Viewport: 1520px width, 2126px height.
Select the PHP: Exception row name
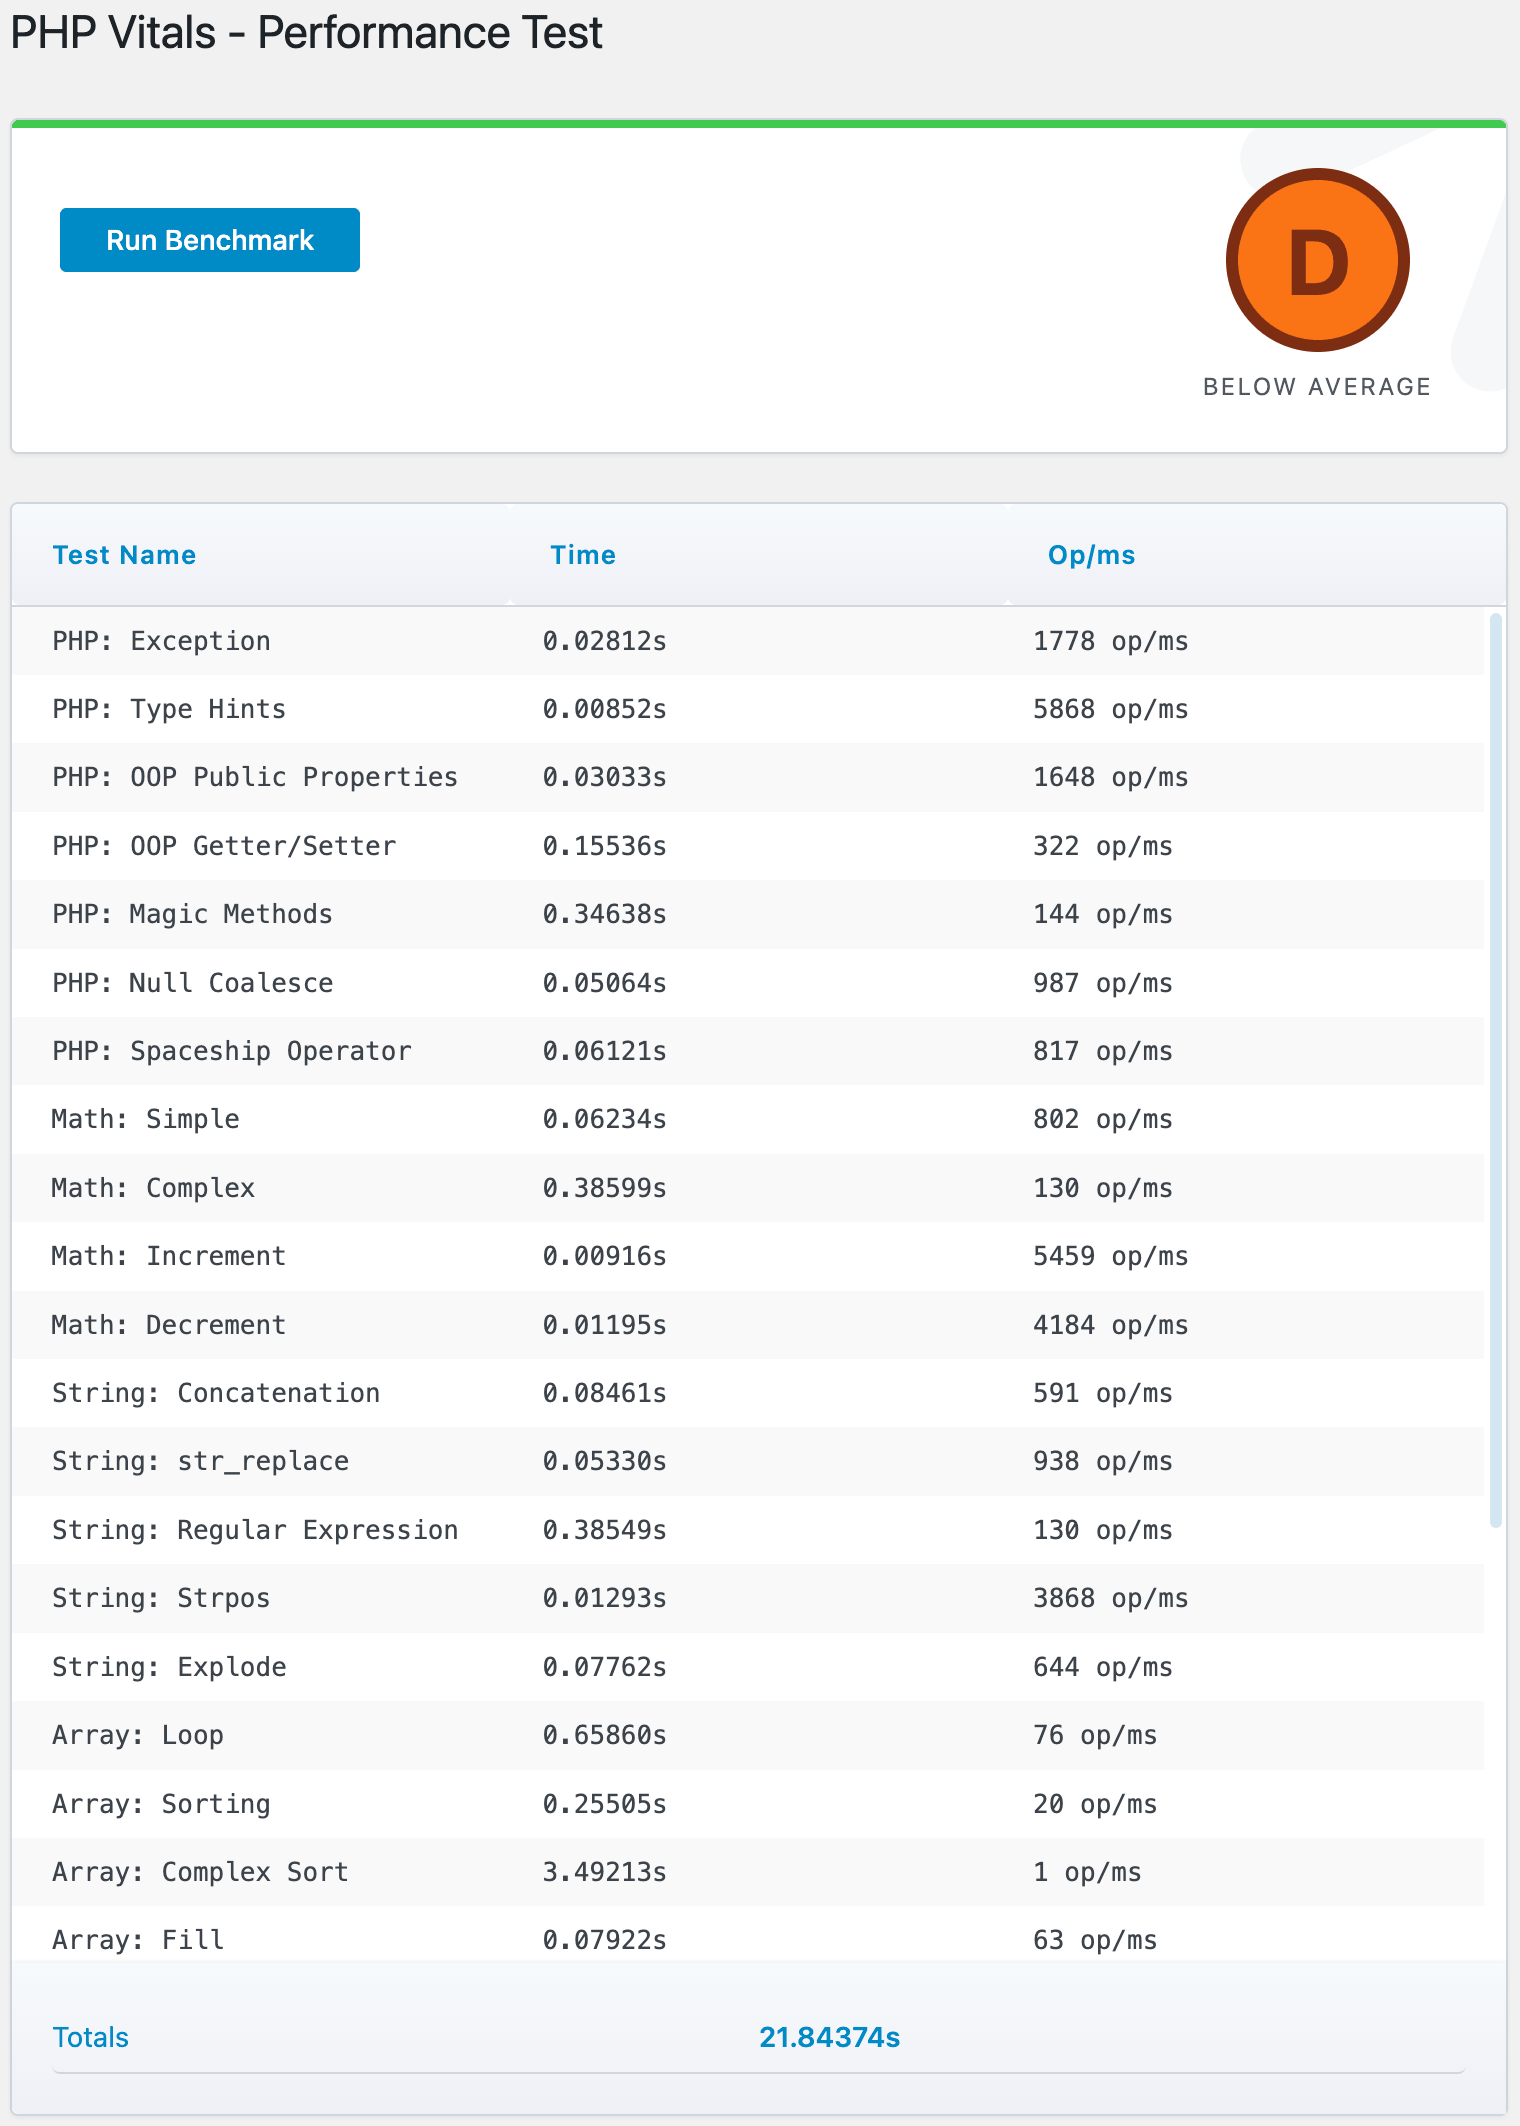[161, 641]
